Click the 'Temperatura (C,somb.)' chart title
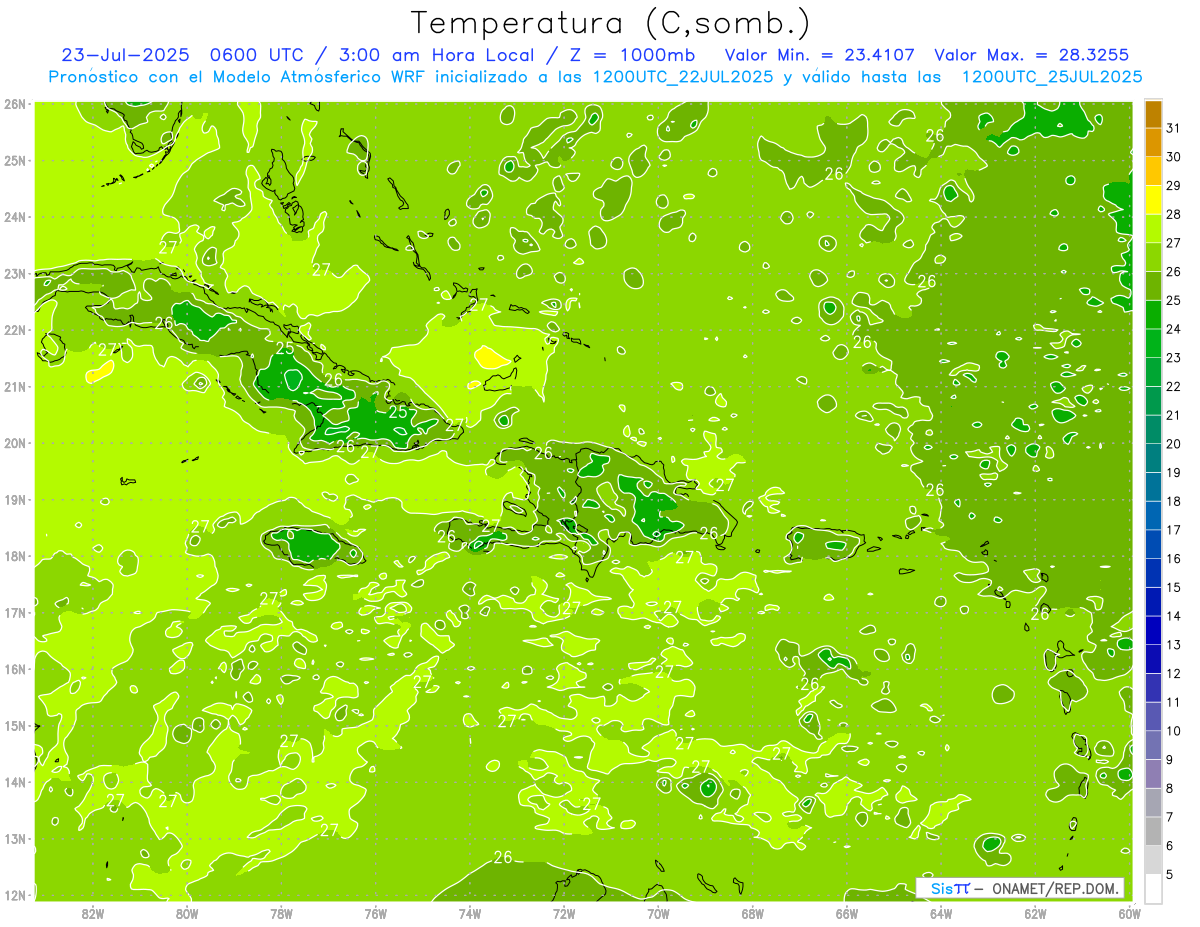This screenshot has height=927, width=1200. pos(611,23)
